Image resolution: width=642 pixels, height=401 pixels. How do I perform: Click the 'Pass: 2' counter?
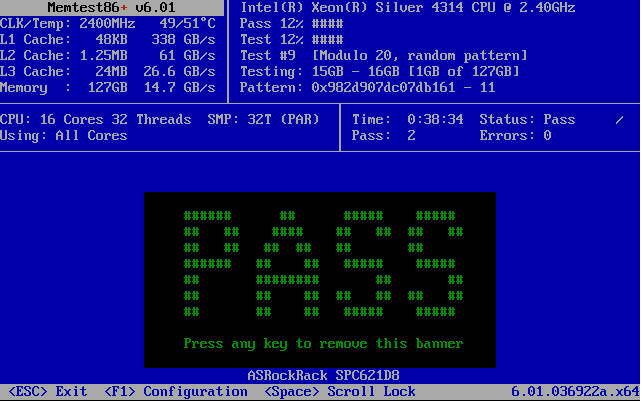coord(384,136)
